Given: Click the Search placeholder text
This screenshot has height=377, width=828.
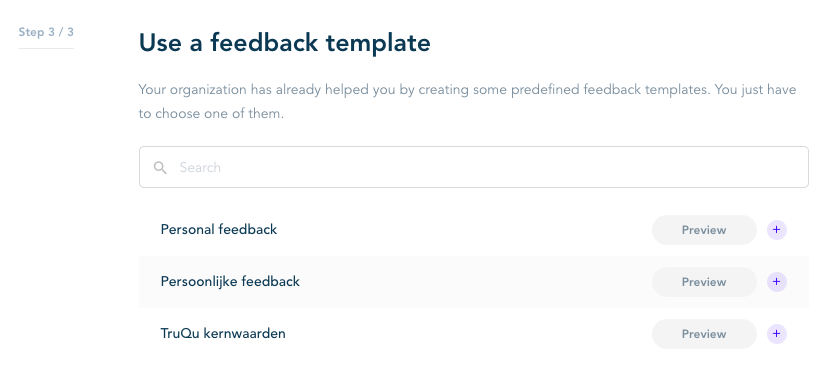Looking at the screenshot, I should pos(200,168).
